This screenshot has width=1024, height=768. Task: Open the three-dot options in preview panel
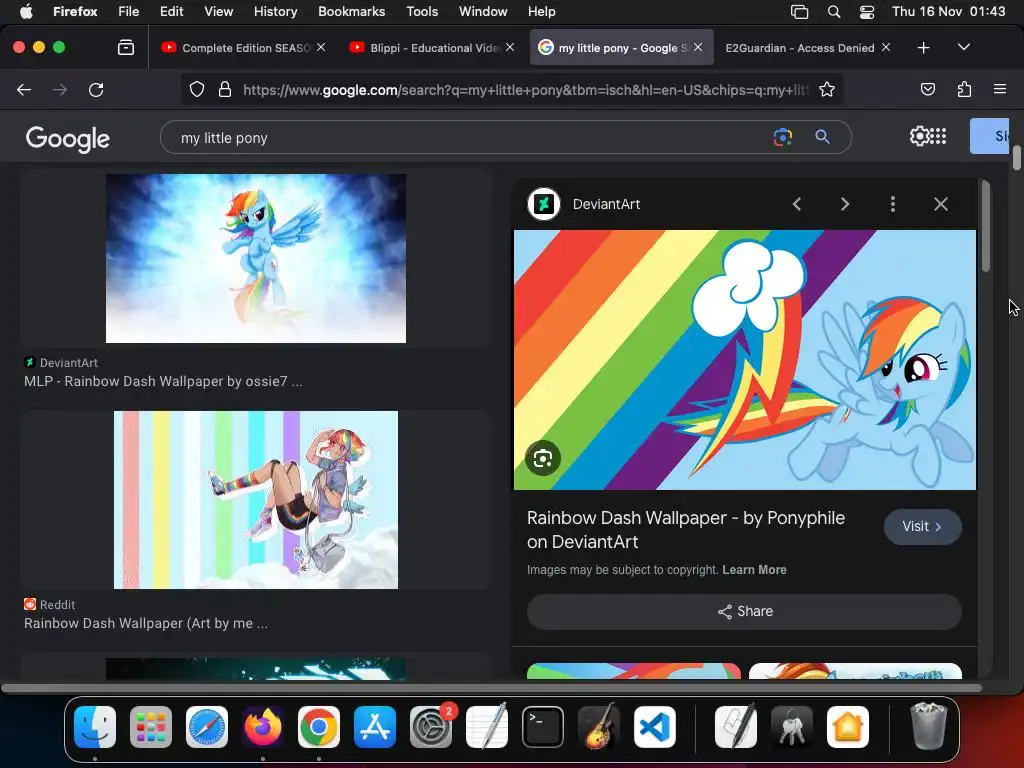[893, 204]
